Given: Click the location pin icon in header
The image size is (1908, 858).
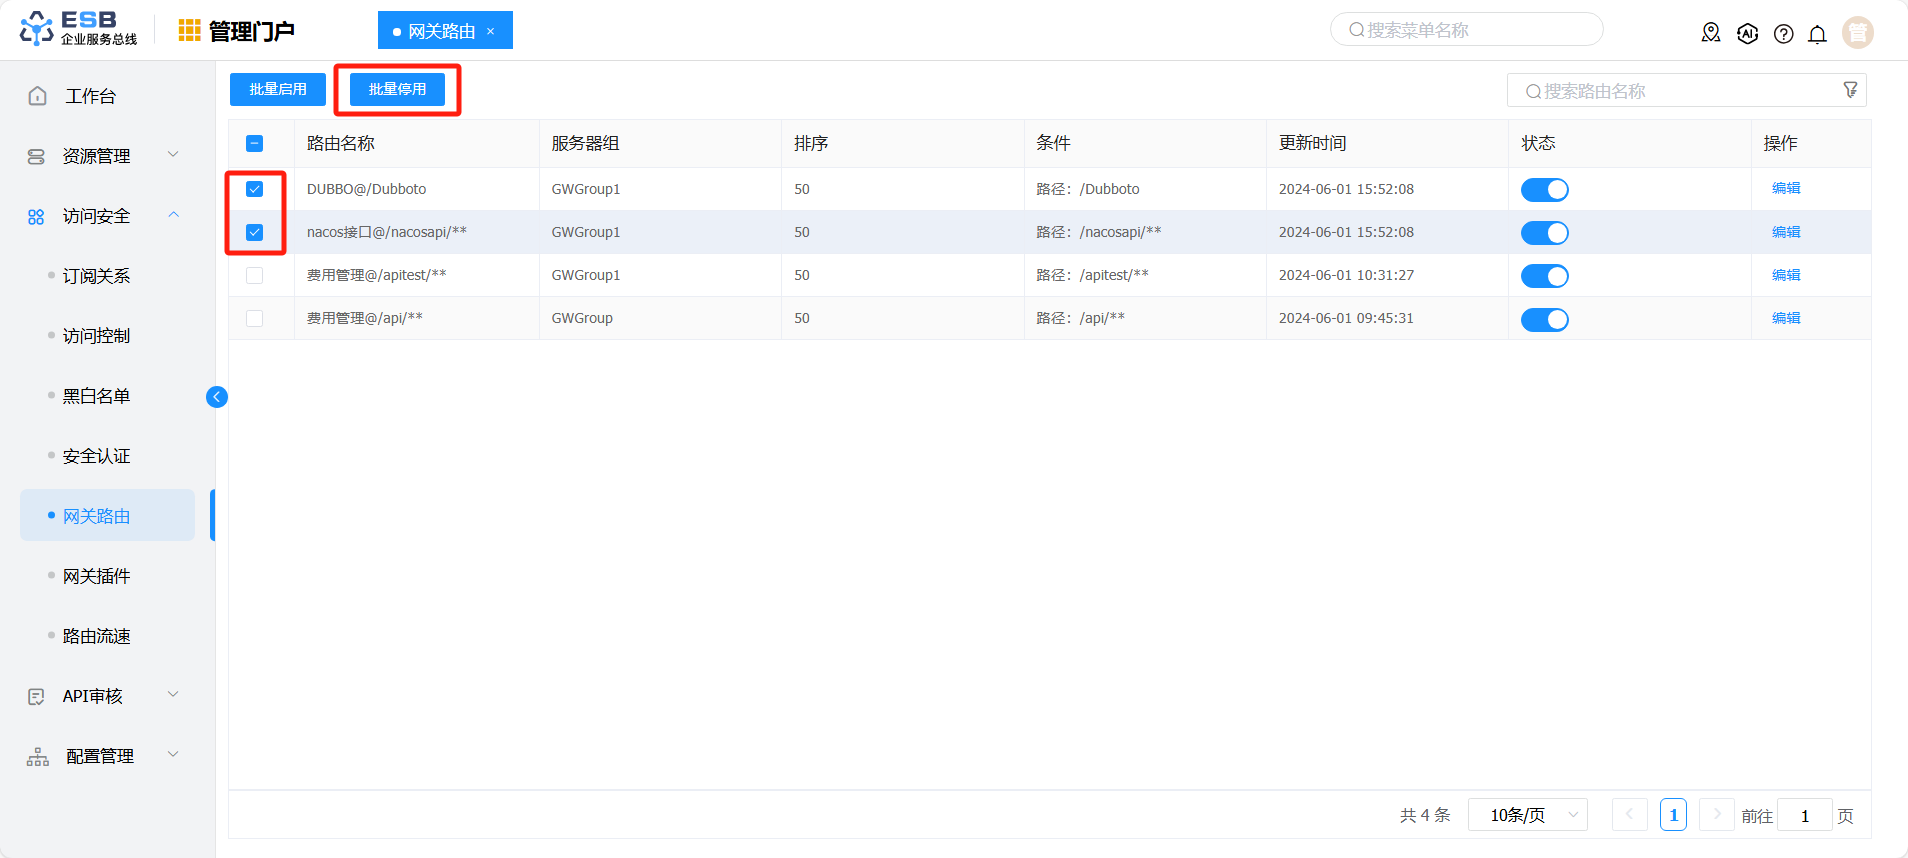Looking at the screenshot, I should tap(1711, 33).
